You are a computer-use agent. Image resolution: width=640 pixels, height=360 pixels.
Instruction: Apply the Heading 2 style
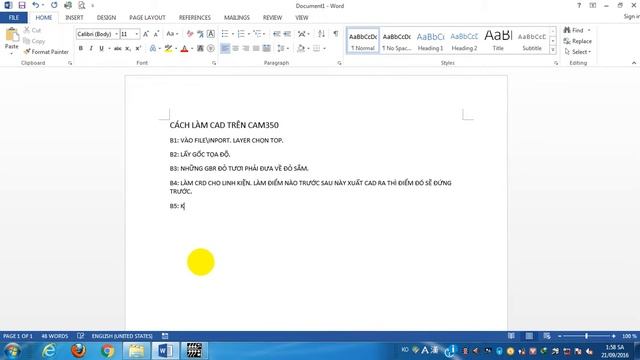(464, 41)
